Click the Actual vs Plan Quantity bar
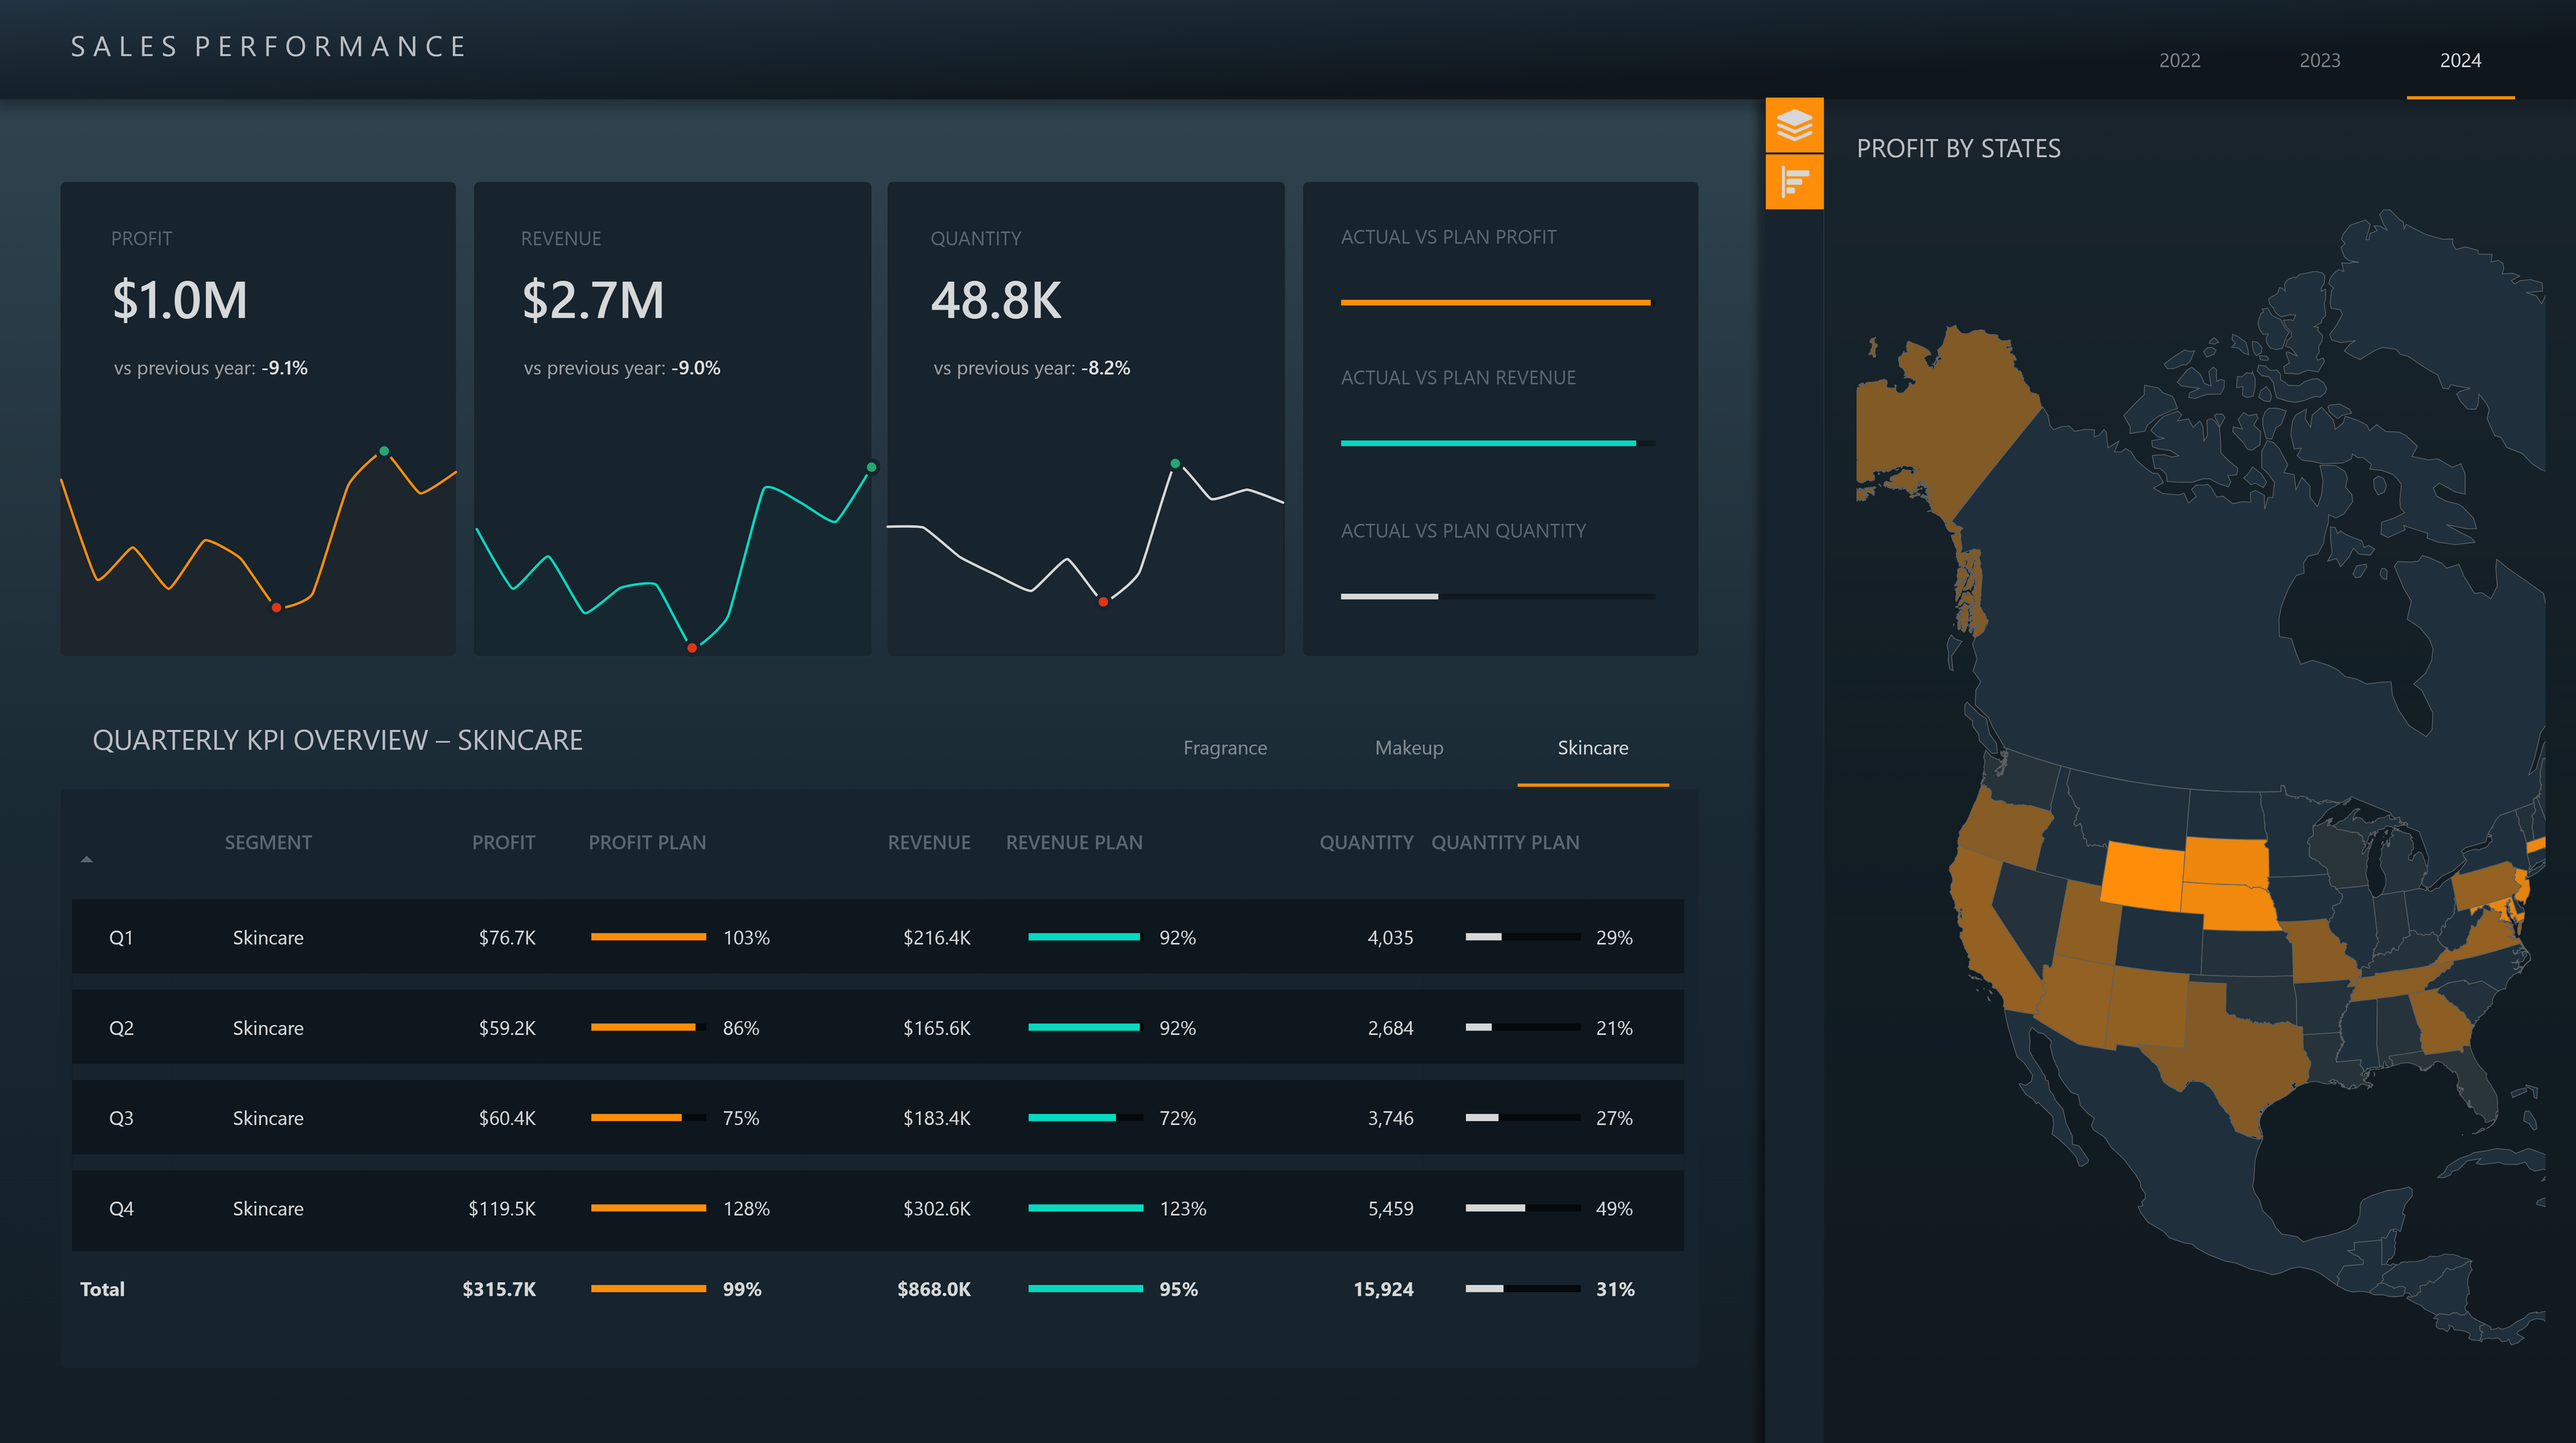The image size is (2576, 1443). (1390, 596)
